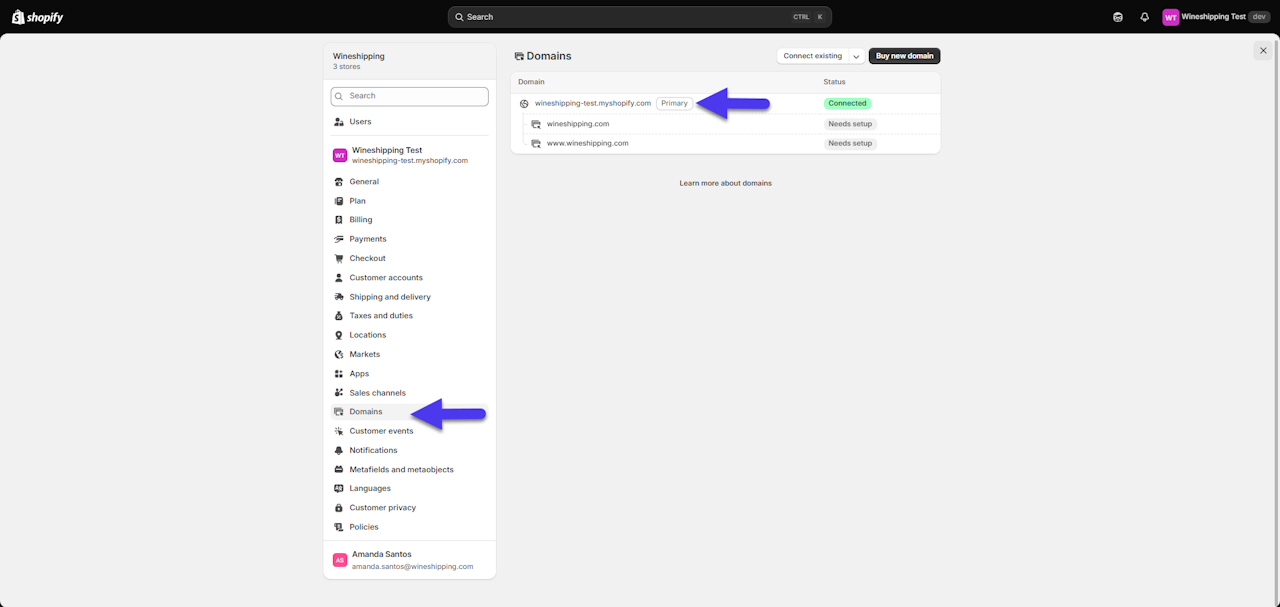Click the Connected status badge
1280x607 pixels.
tap(847, 104)
